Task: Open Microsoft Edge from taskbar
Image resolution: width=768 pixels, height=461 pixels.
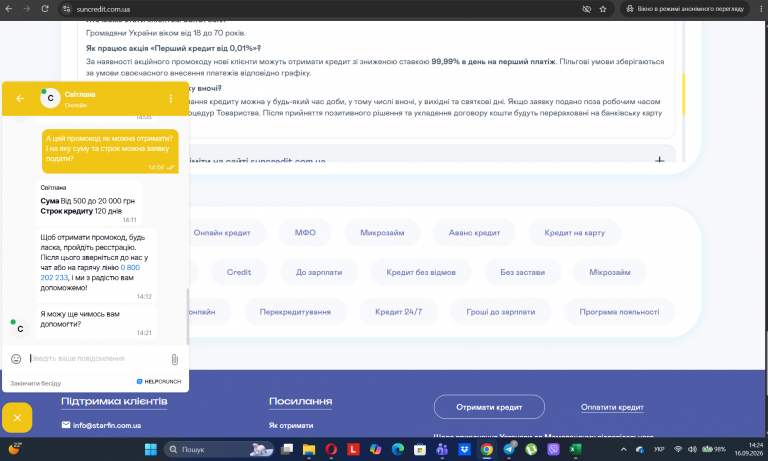Action: pos(398,449)
